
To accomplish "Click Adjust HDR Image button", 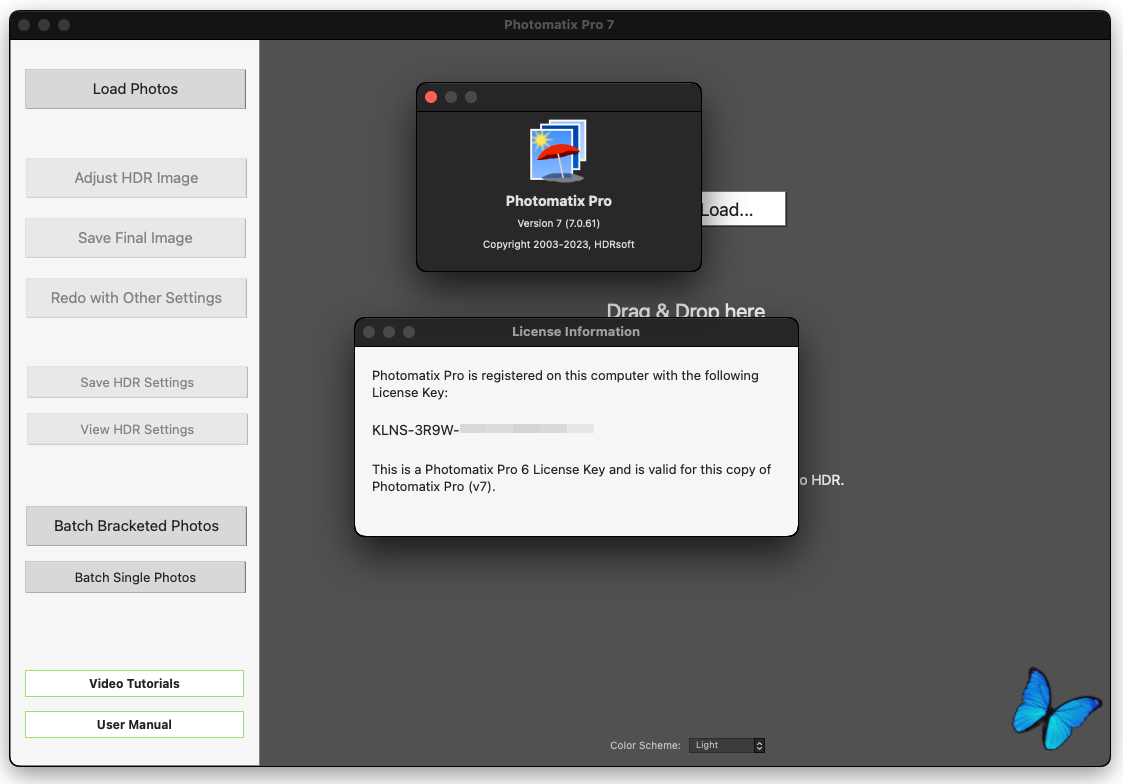I will coord(136,178).
